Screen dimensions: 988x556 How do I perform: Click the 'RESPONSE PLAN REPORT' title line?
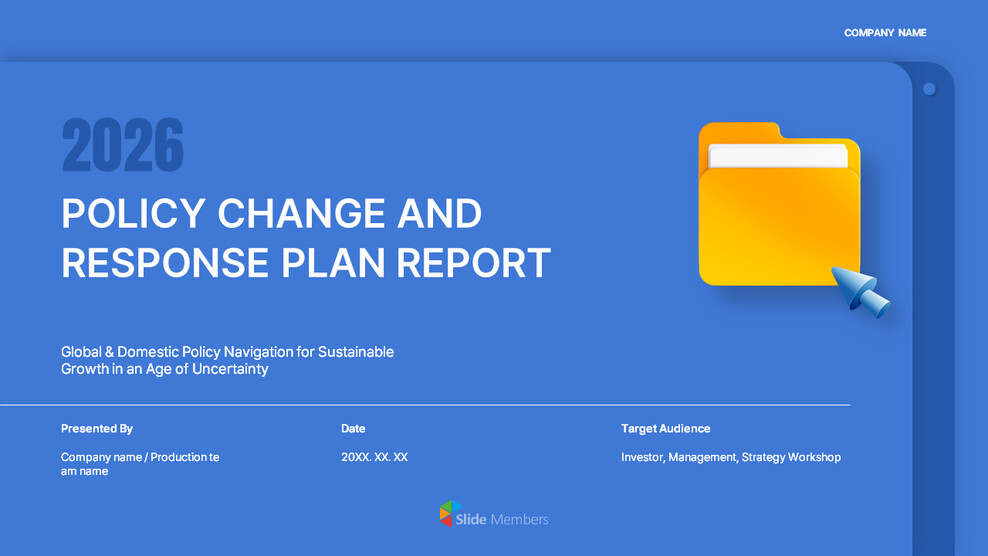[x=306, y=263]
